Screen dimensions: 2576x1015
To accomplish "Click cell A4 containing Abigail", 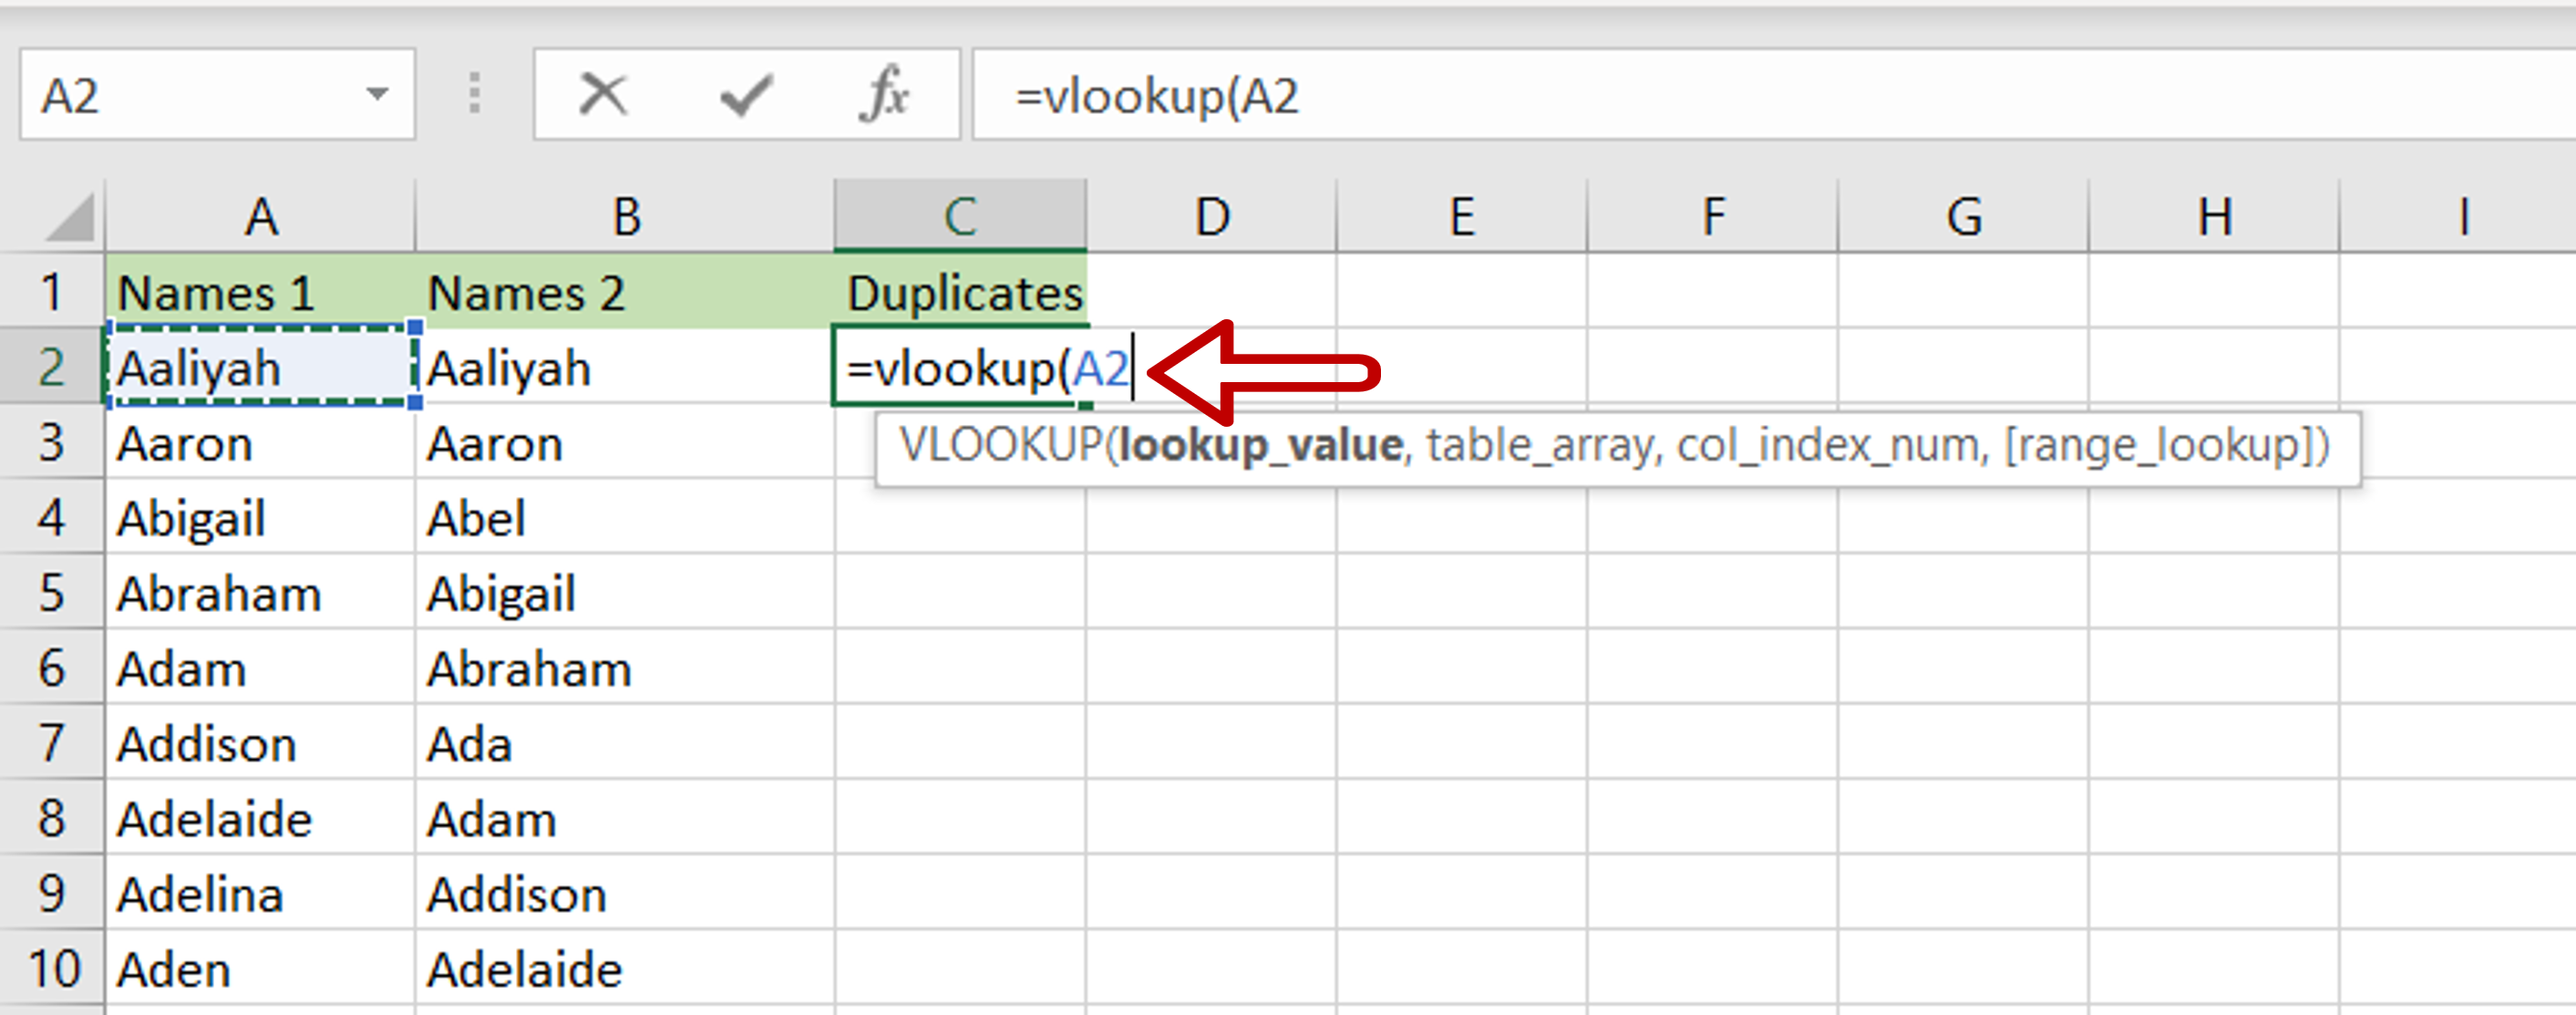I will coord(260,518).
